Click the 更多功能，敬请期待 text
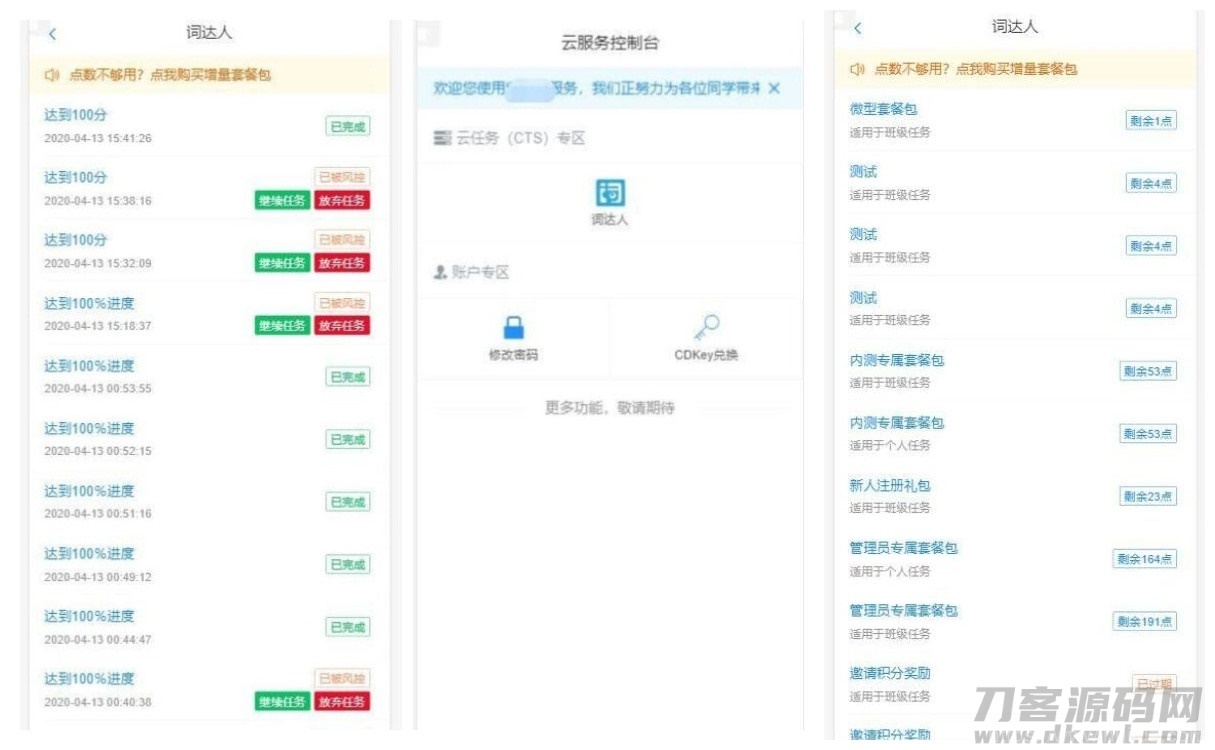Image resolution: width=1215 pixels, height=750 pixels. (x=610, y=408)
